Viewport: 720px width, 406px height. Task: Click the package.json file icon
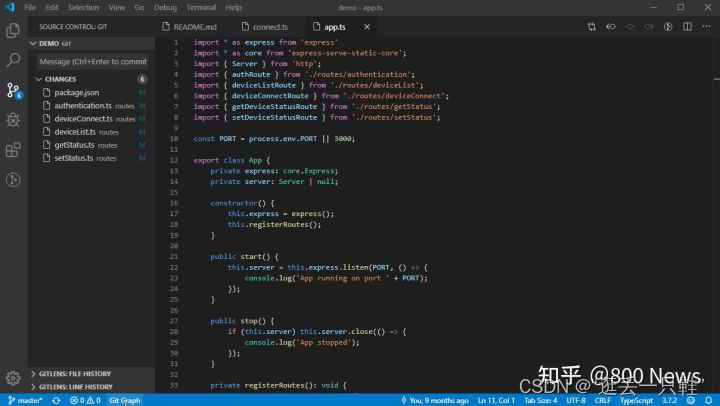[x=46, y=92]
